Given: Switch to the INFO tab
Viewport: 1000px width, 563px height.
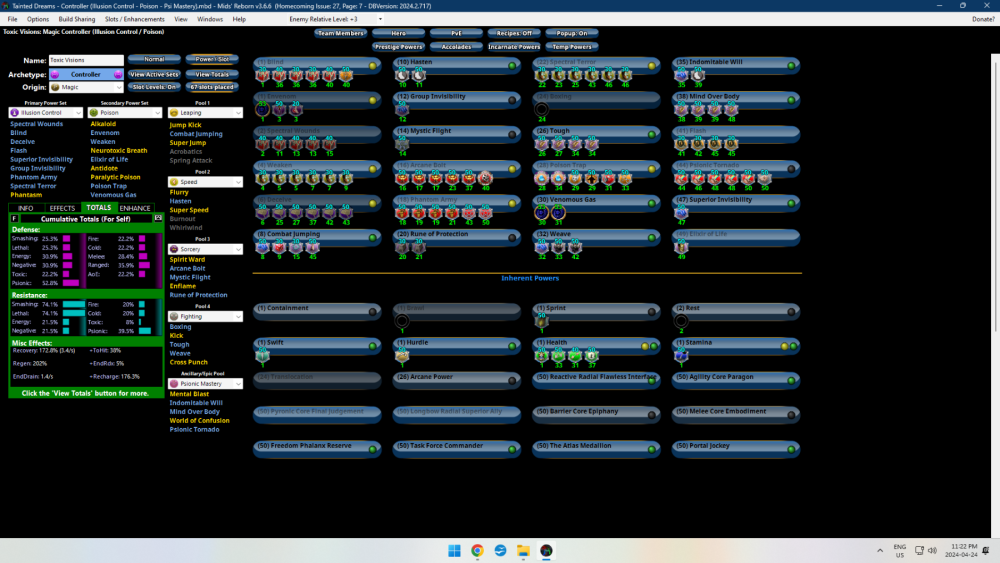Looking at the screenshot, I should 26,208.
